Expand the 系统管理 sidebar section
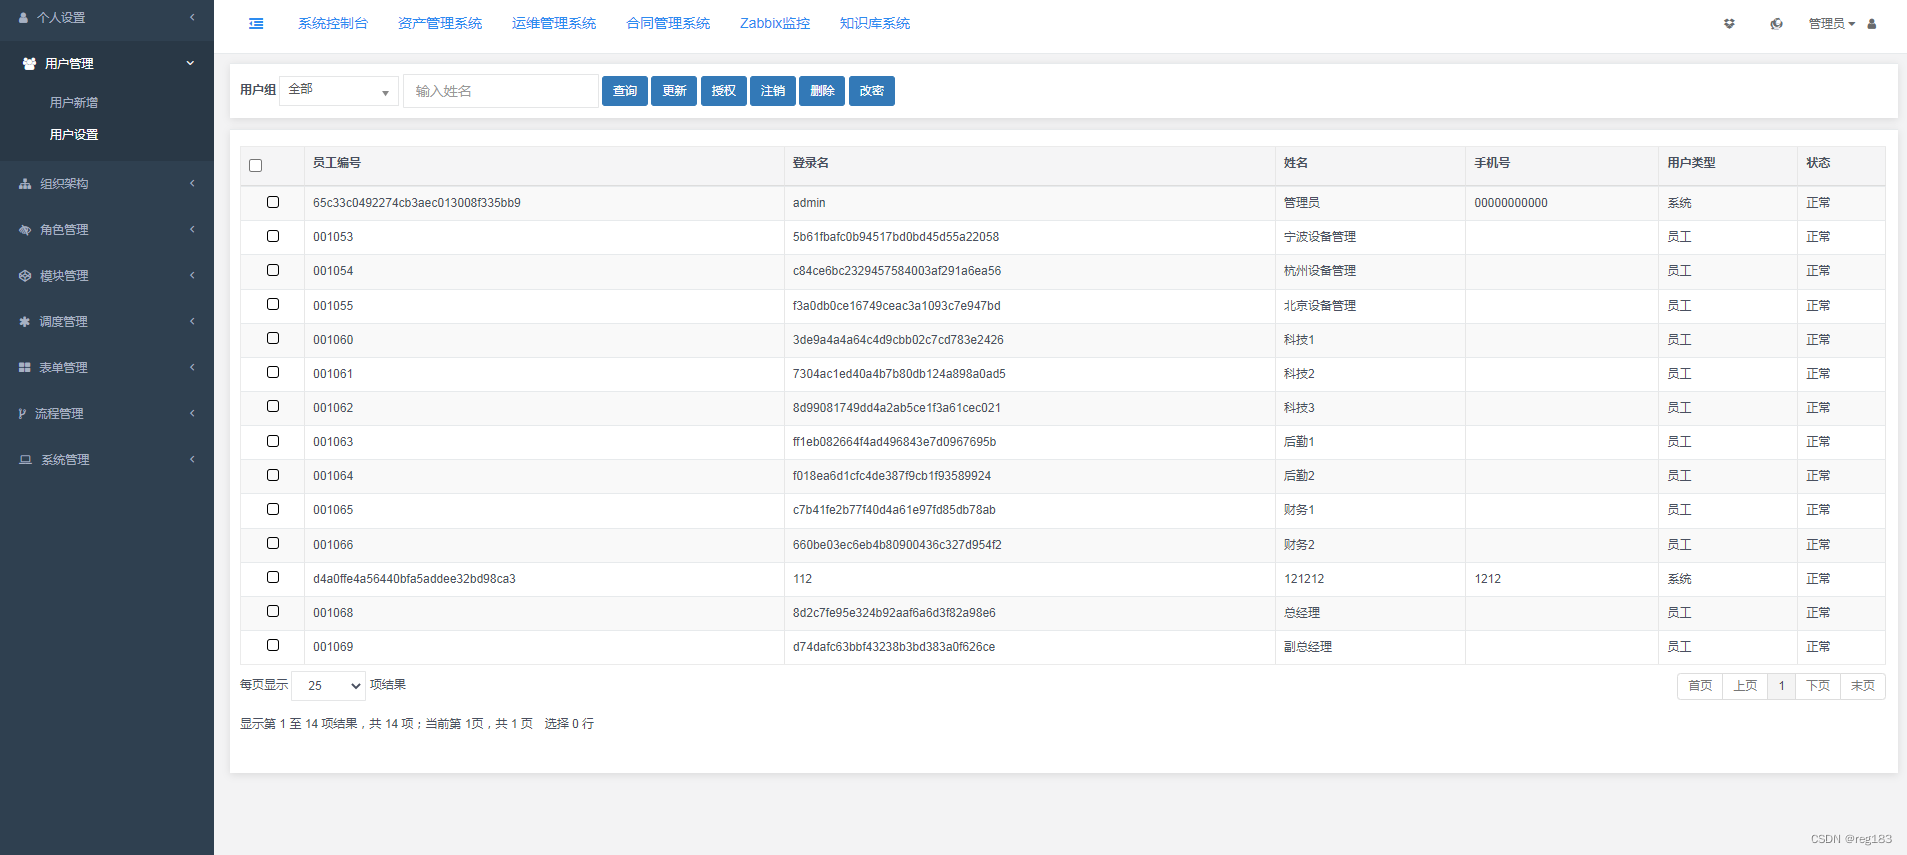Image resolution: width=1907 pixels, height=855 pixels. 107,459
